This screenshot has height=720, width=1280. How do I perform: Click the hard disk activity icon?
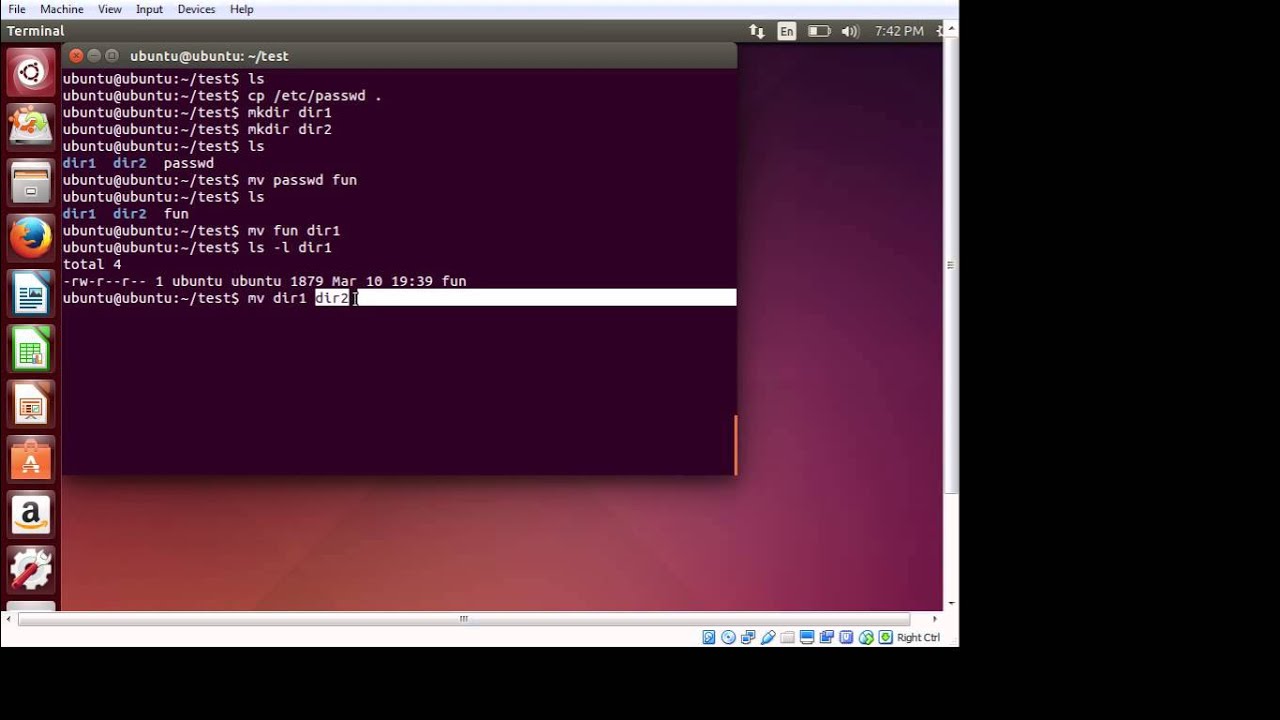pyautogui.click(x=709, y=637)
